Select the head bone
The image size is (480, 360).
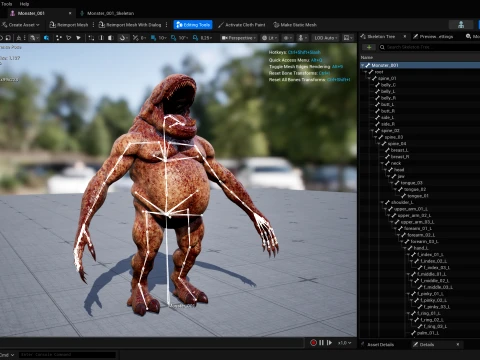[x=399, y=170]
